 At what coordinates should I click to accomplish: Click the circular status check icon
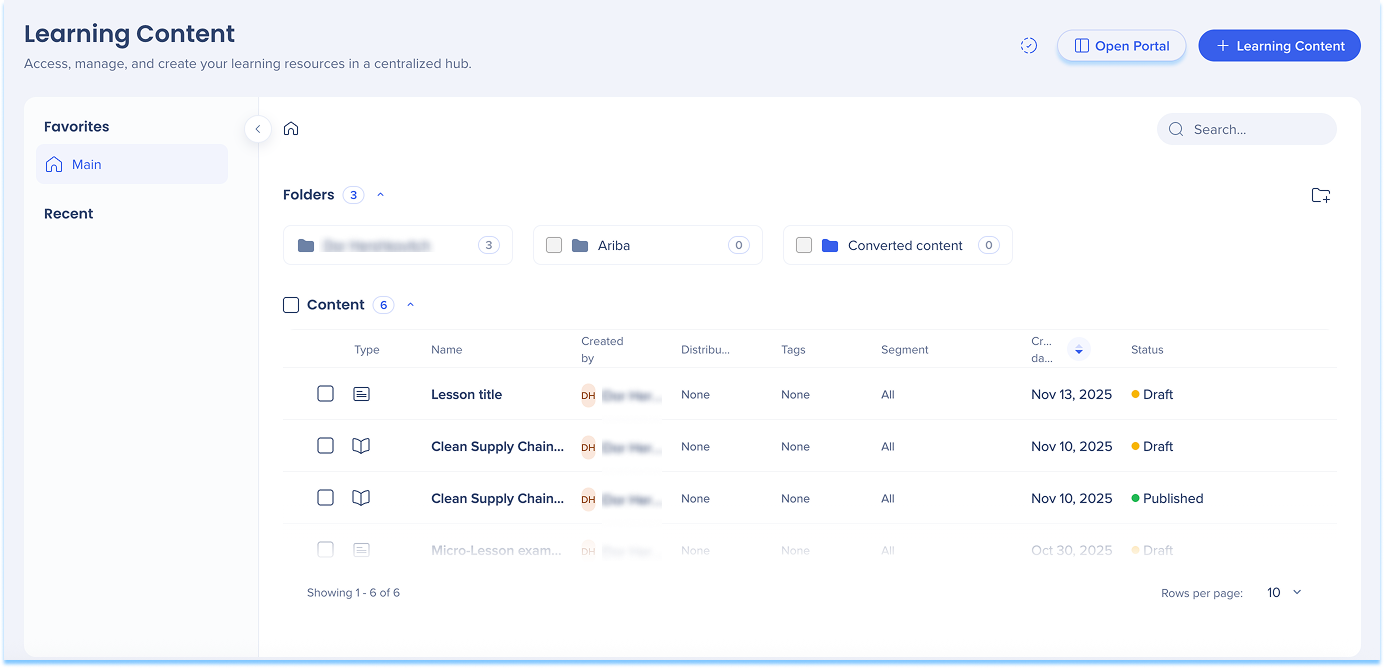(1028, 46)
